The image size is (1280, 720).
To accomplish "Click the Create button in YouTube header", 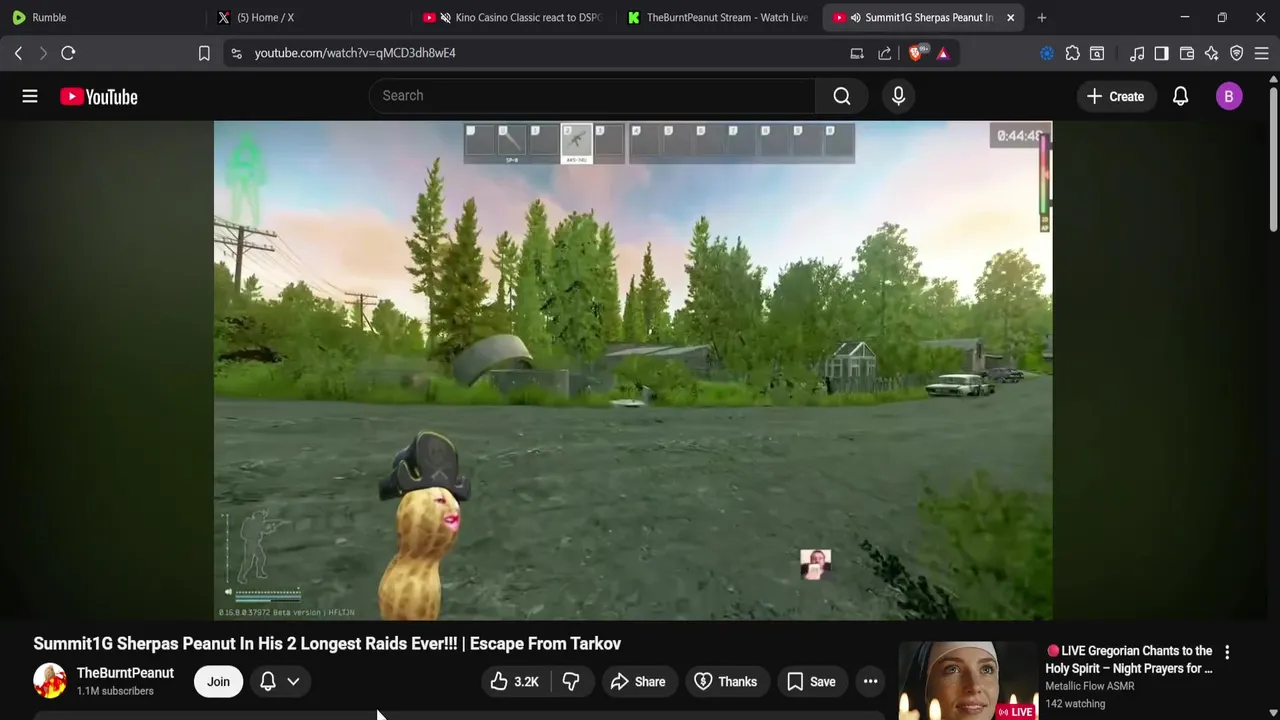I will tap(1115, 96).
